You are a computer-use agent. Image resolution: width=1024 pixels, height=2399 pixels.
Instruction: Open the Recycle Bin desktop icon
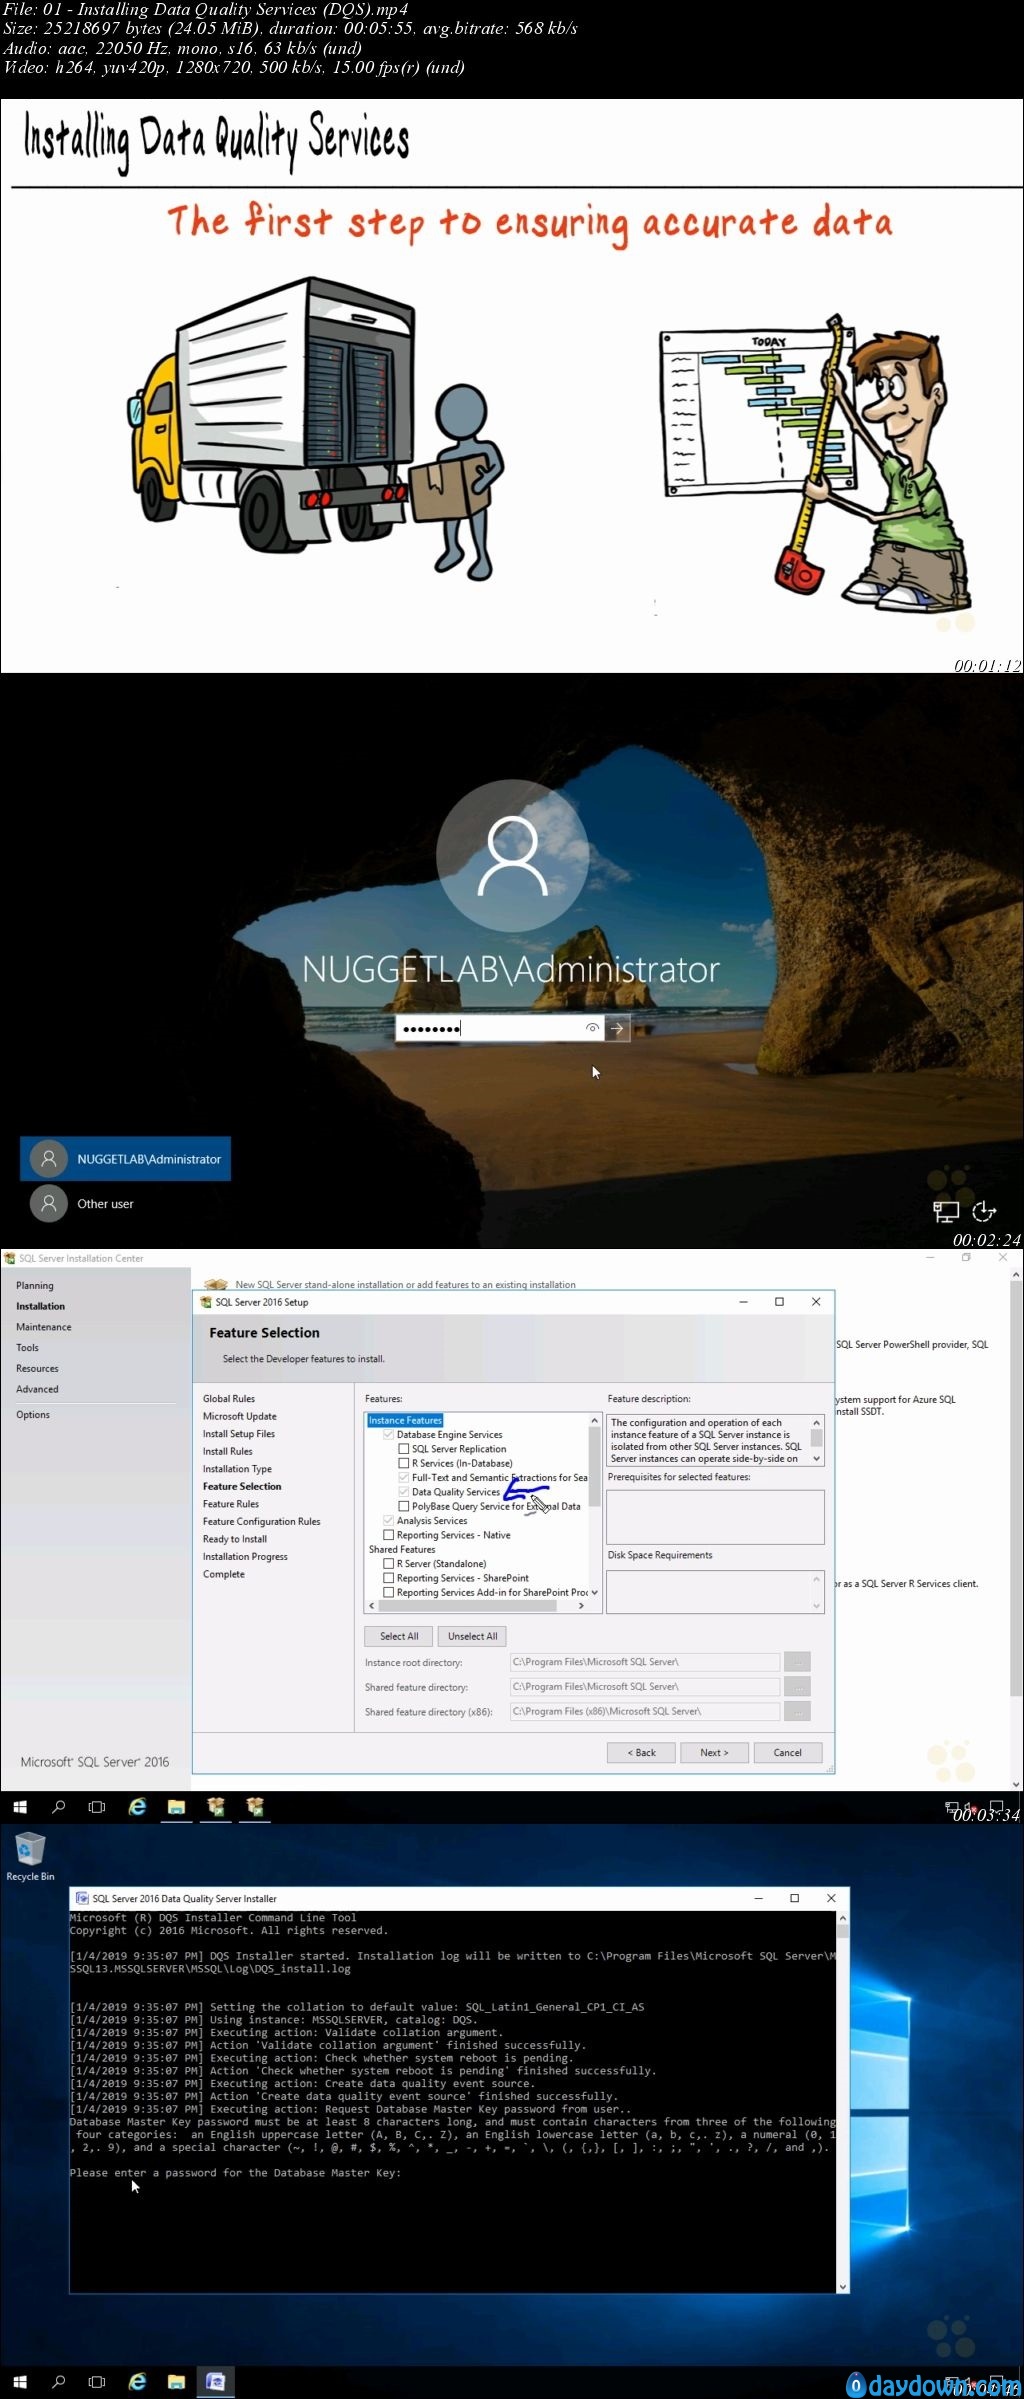[x=30, y=1856]
